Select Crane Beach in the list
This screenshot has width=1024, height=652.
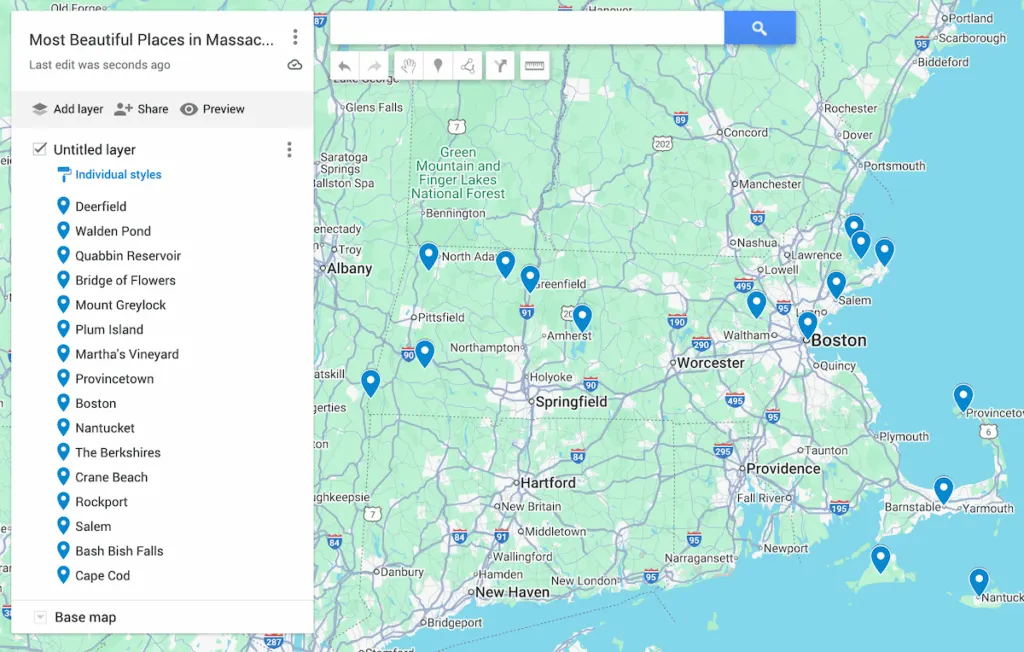[111, 477]
